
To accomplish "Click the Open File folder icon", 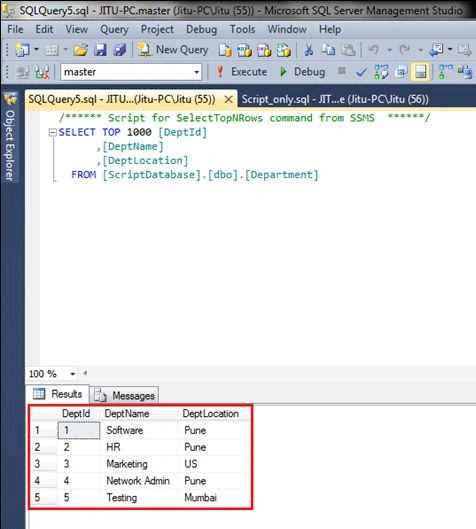I will (x=81, y=50).
